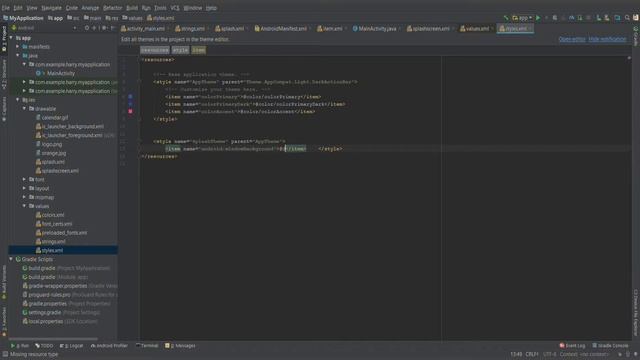
Task: Collapse the Gradle Scripts node
Action: tap(11, 259)
